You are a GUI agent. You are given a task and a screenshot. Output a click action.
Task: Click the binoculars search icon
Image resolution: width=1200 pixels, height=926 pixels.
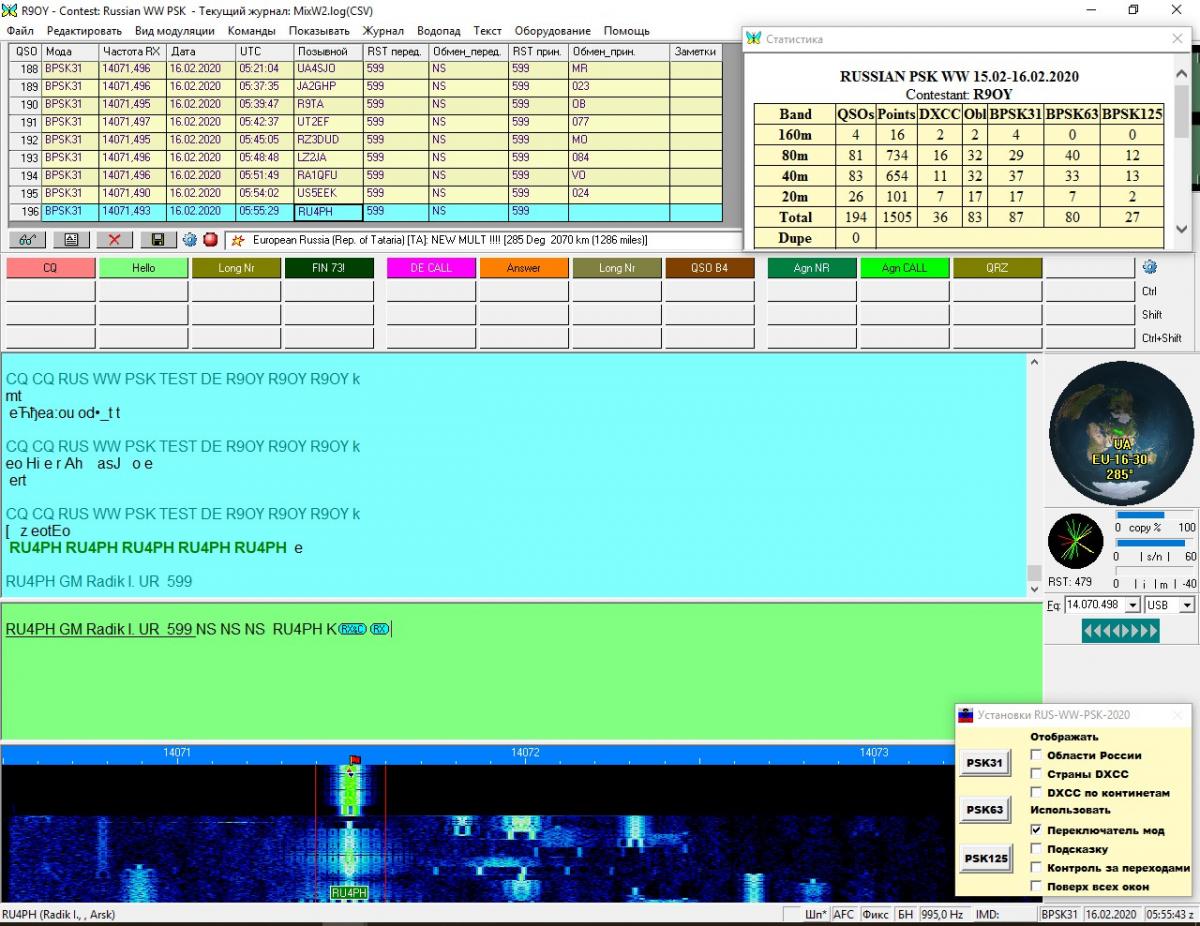click(26, 240)
